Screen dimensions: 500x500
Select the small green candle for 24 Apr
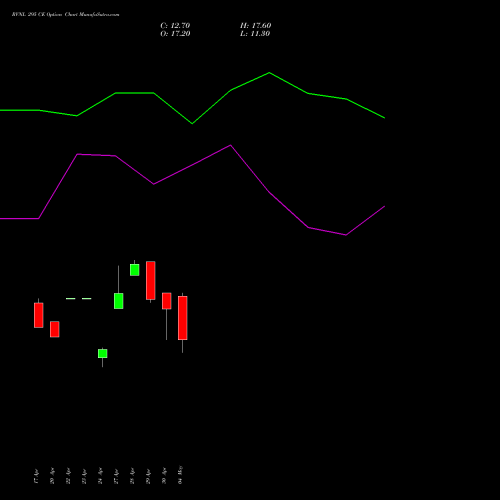point(103,353)
